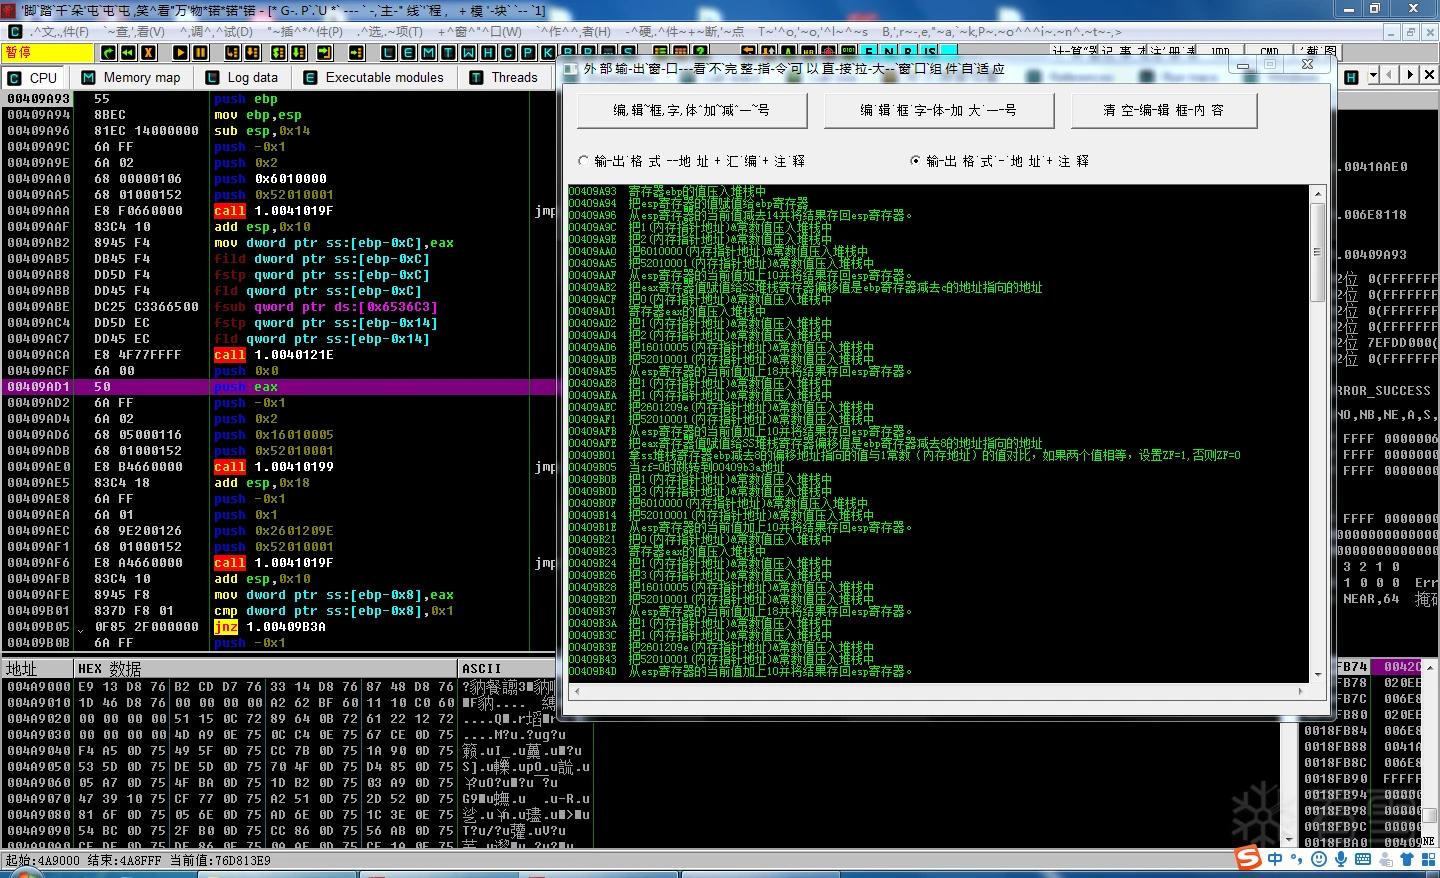The image size is (1440, 878).
Task: Open the tab list dropdown arrow beside H tab
Action: click(x=1373, y=76)
